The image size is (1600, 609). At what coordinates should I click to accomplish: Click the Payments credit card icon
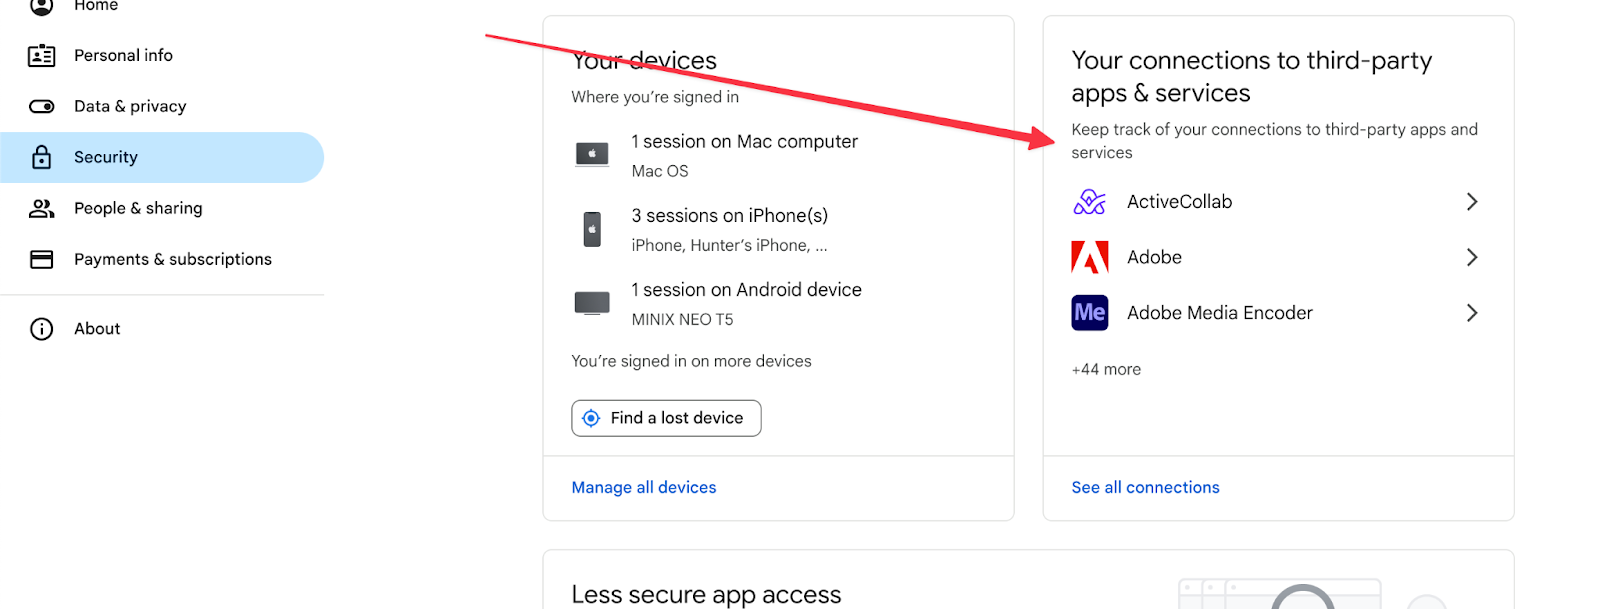pyautogui.click(x=41, y=260)
